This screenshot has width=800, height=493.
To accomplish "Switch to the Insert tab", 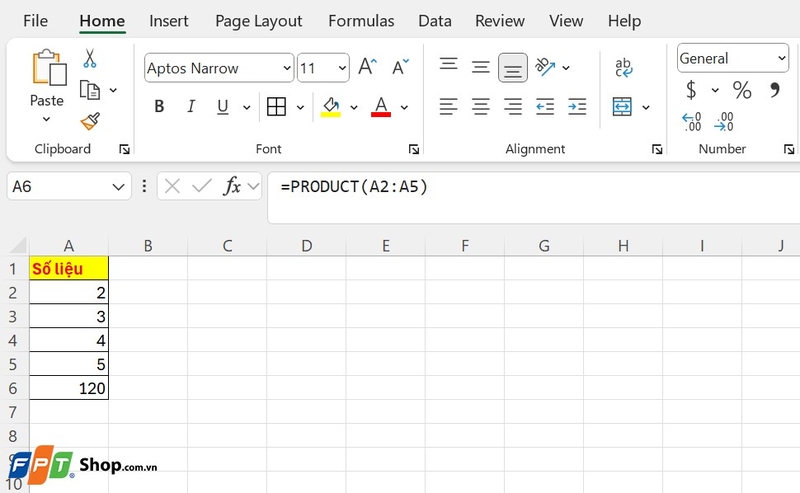I will click(168, 21).
